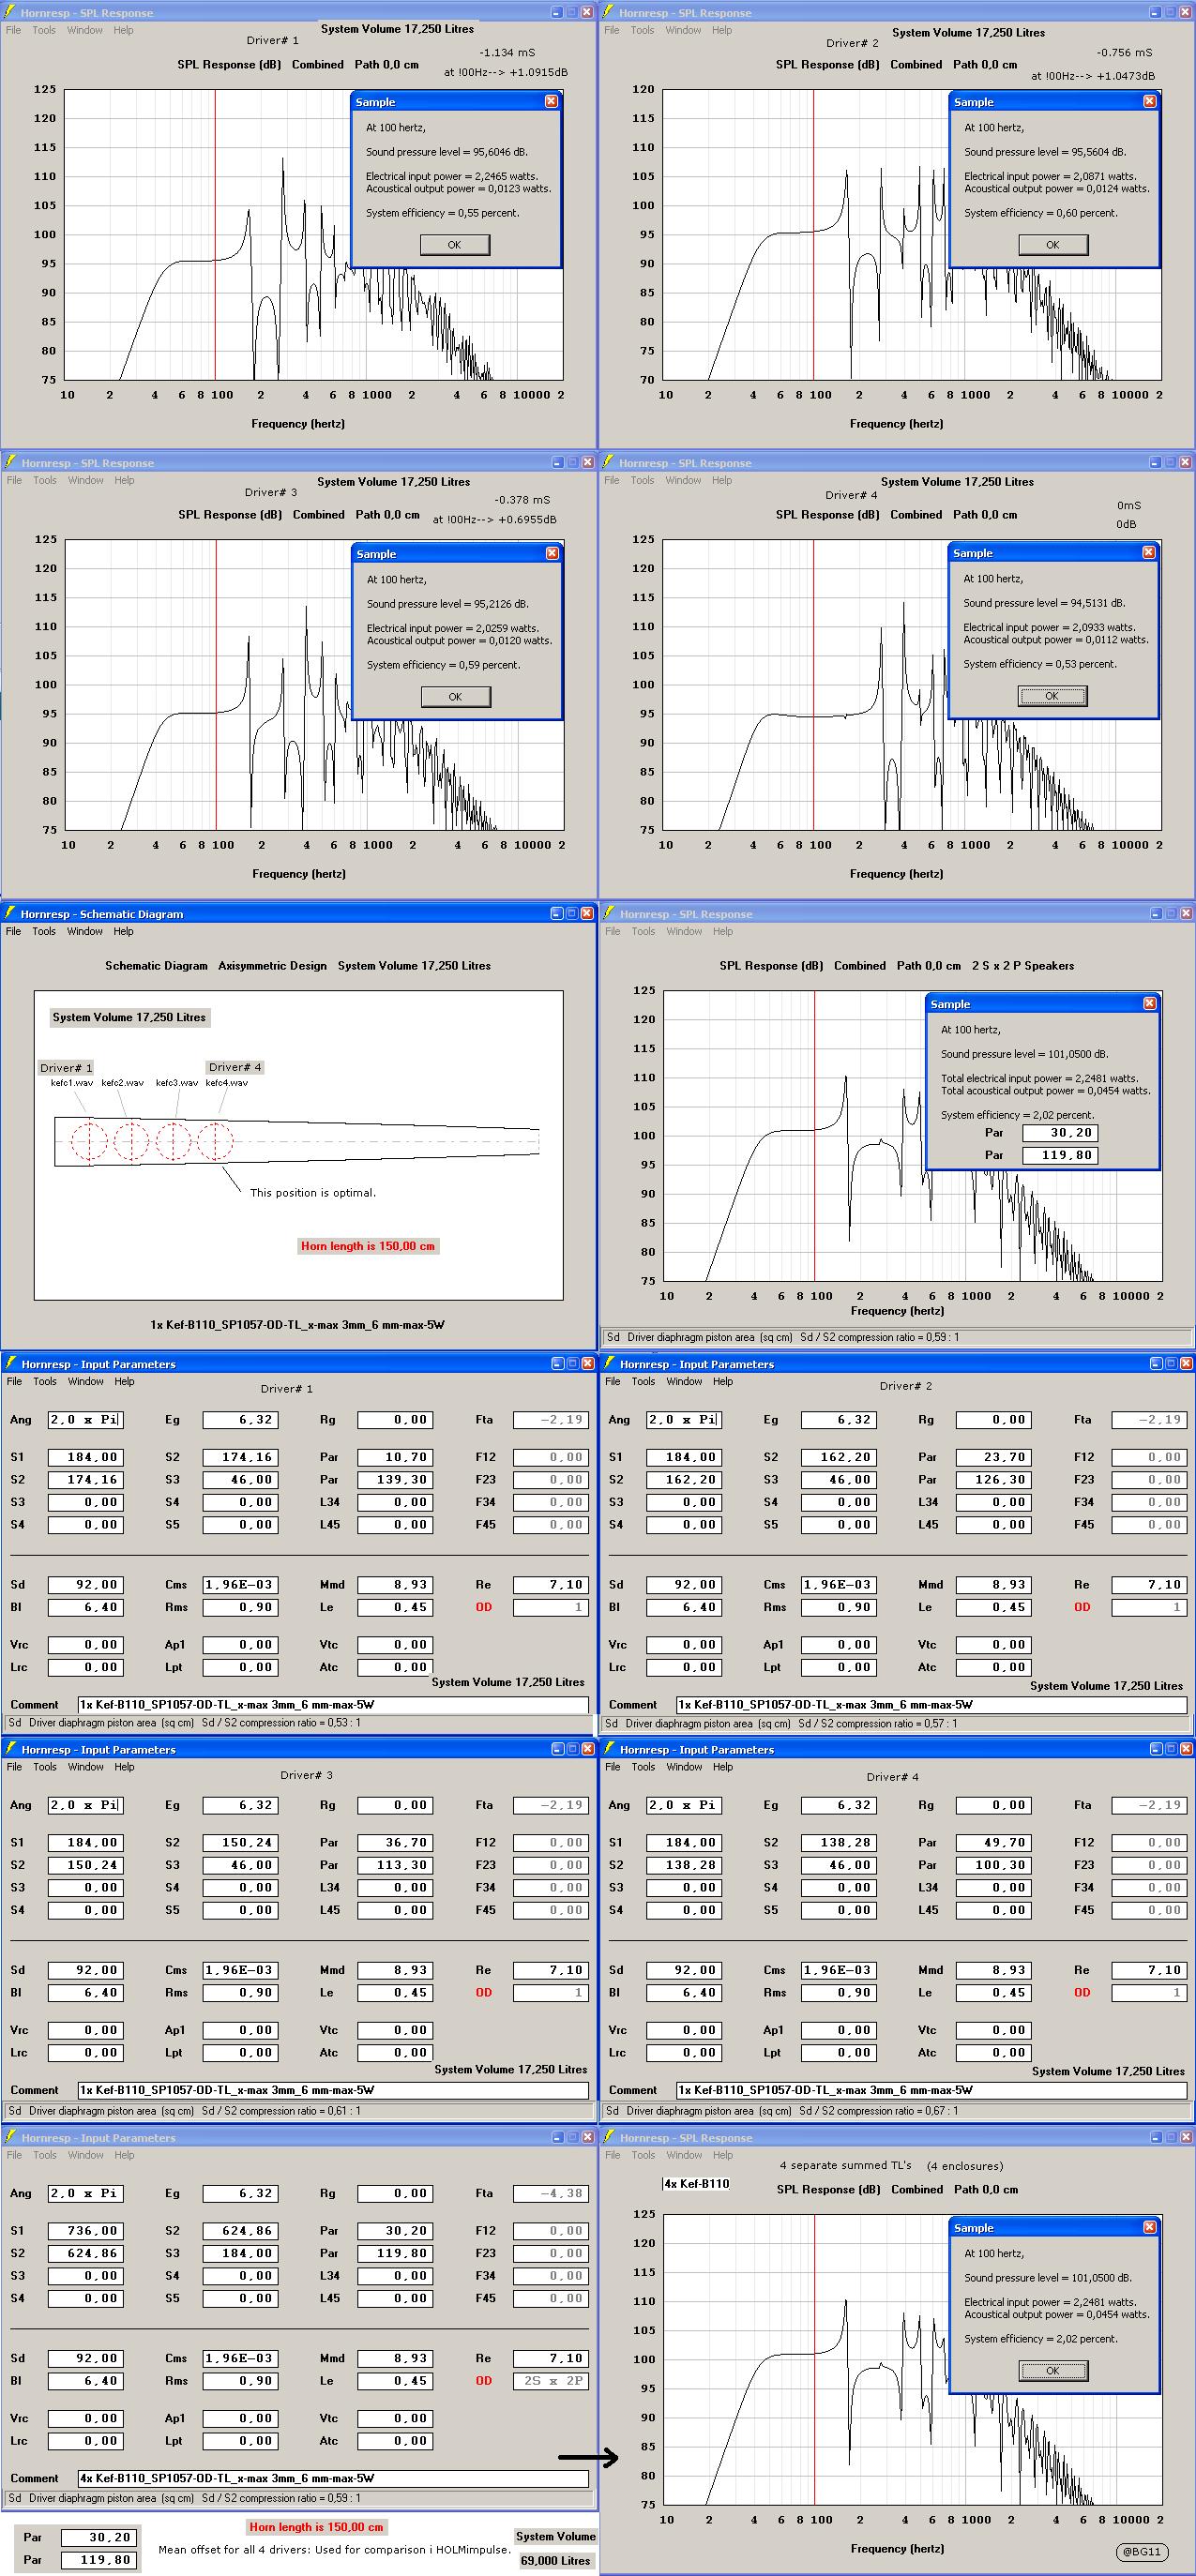Viewport: 1196px width, 2576px height.
Task: Click the Hornresp icon in Driver# 2 Input Parameters title bar
Action: pyautogui.click(x=609, y=1363)
